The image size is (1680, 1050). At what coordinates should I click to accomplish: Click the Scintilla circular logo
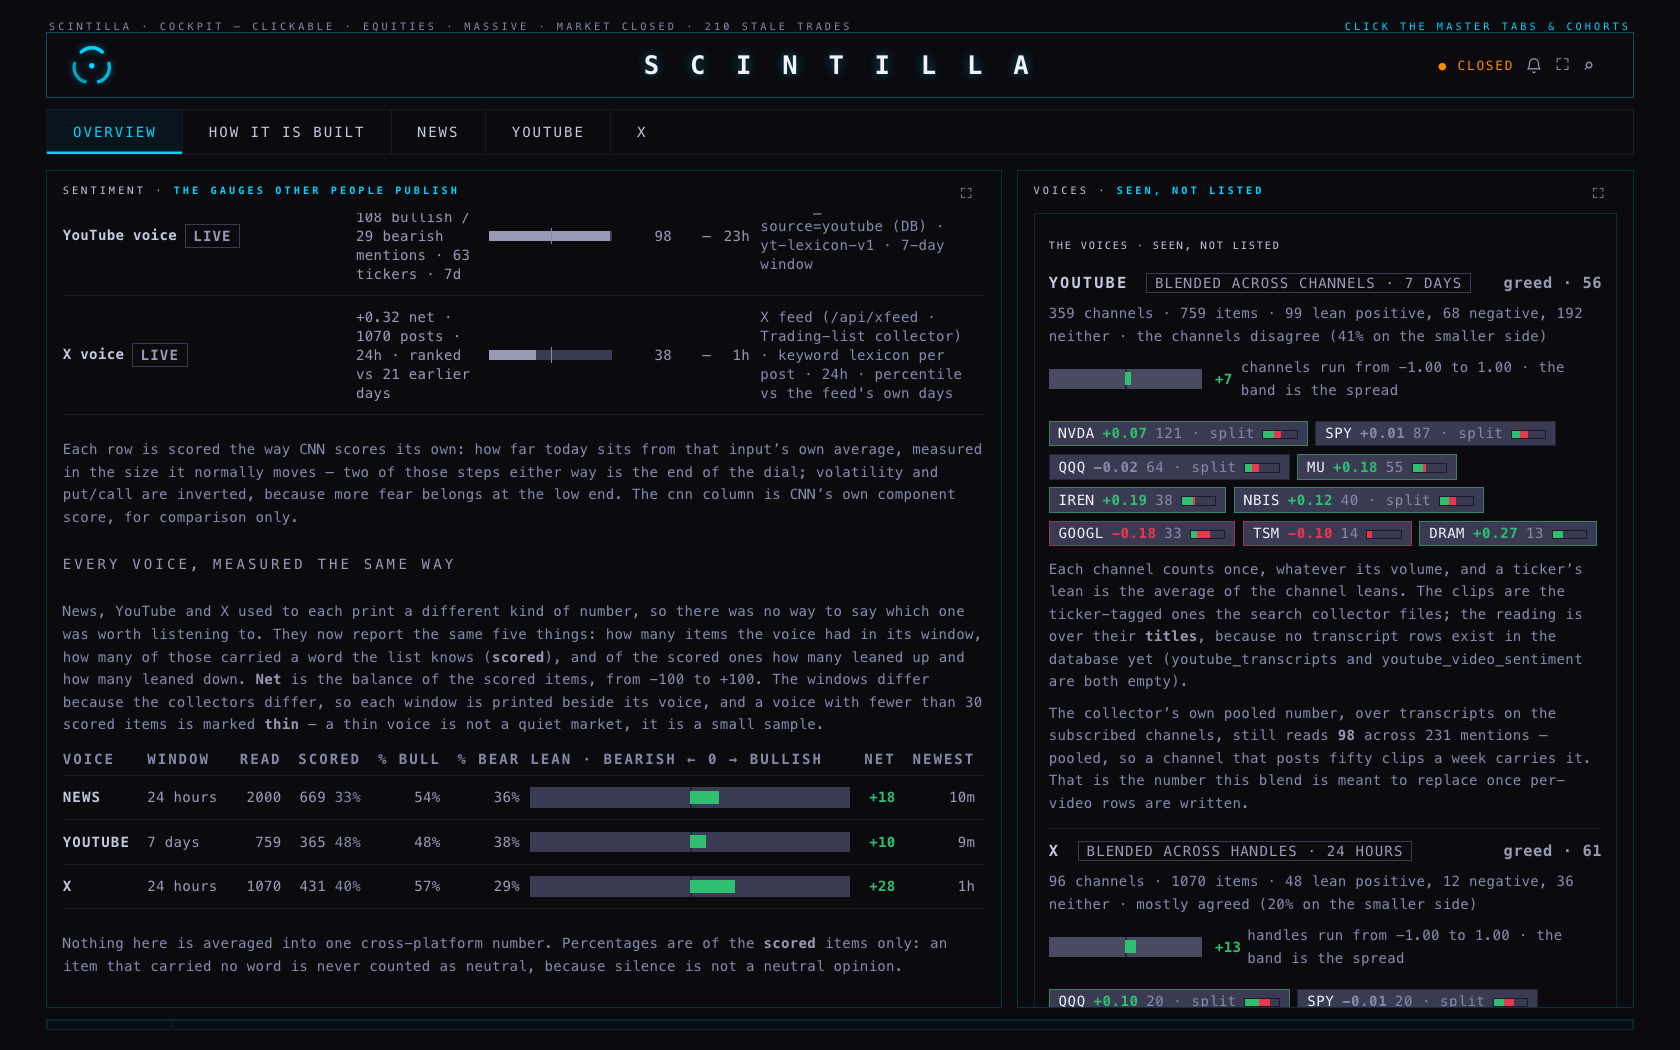[92, 65]
